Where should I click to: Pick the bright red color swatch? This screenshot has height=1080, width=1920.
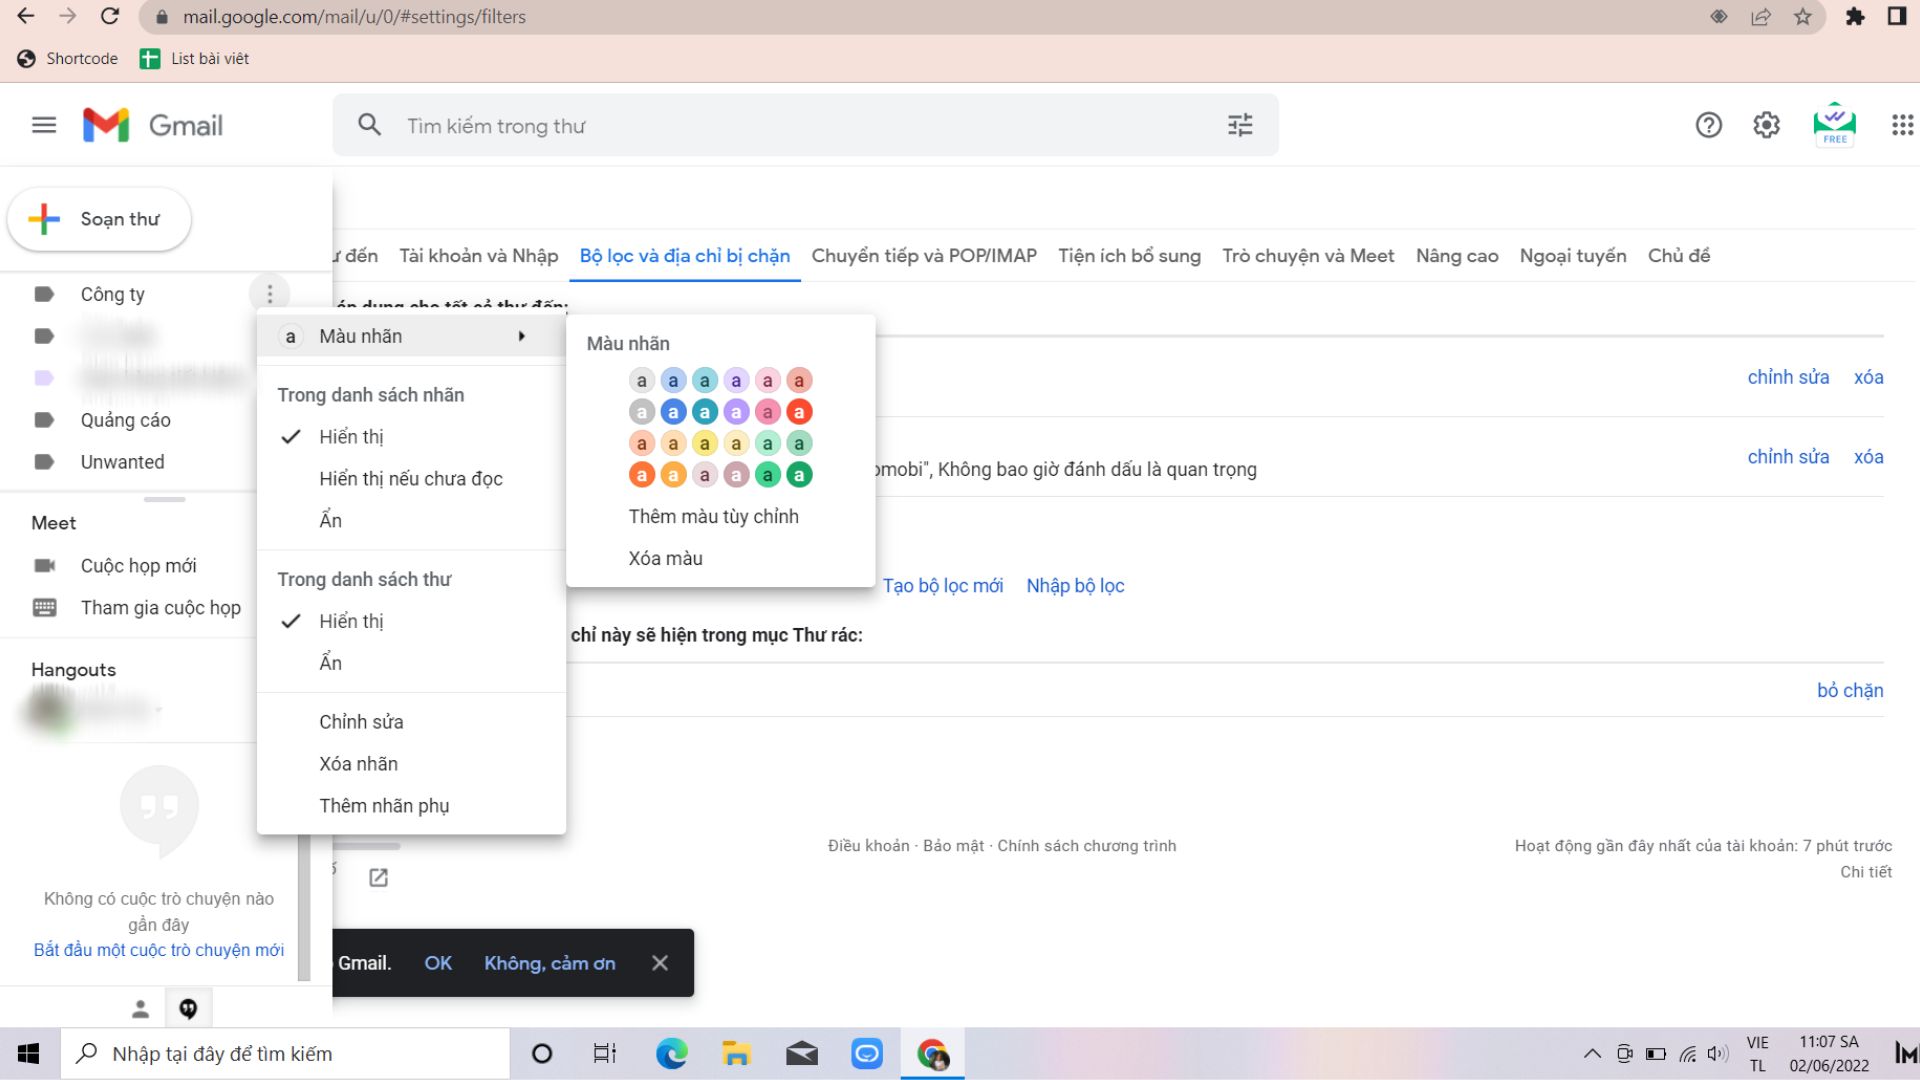pos(798,412)
